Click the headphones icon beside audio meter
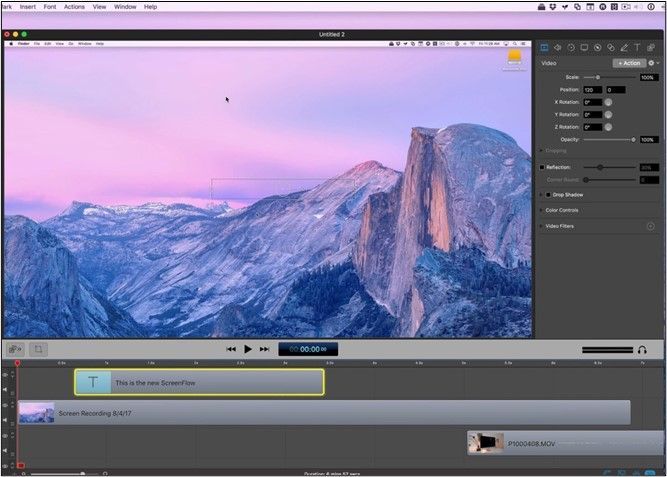Image resolution: width=667 pixels, height=477 pixels. coord(641,349)
